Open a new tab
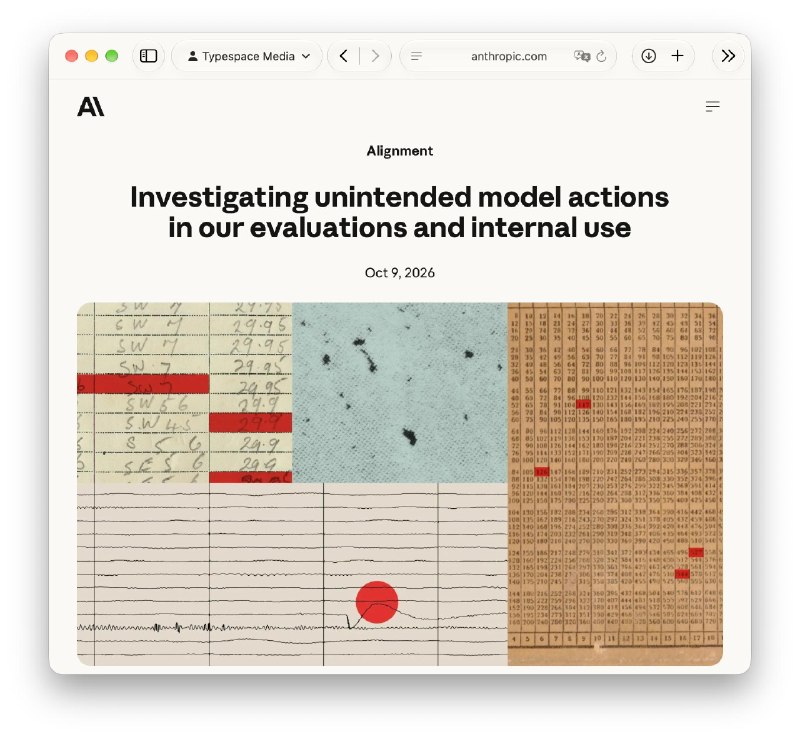 click(x=678, y=56)
